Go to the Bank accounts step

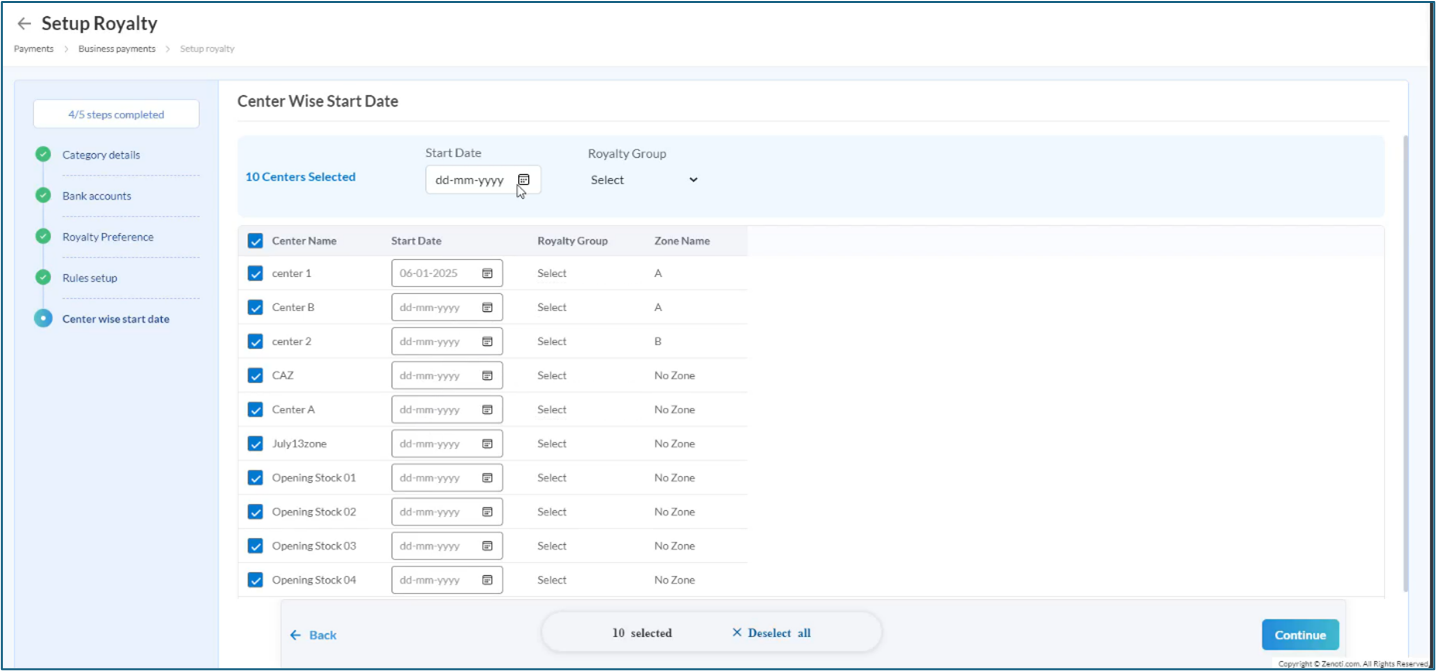coord(97,196)
